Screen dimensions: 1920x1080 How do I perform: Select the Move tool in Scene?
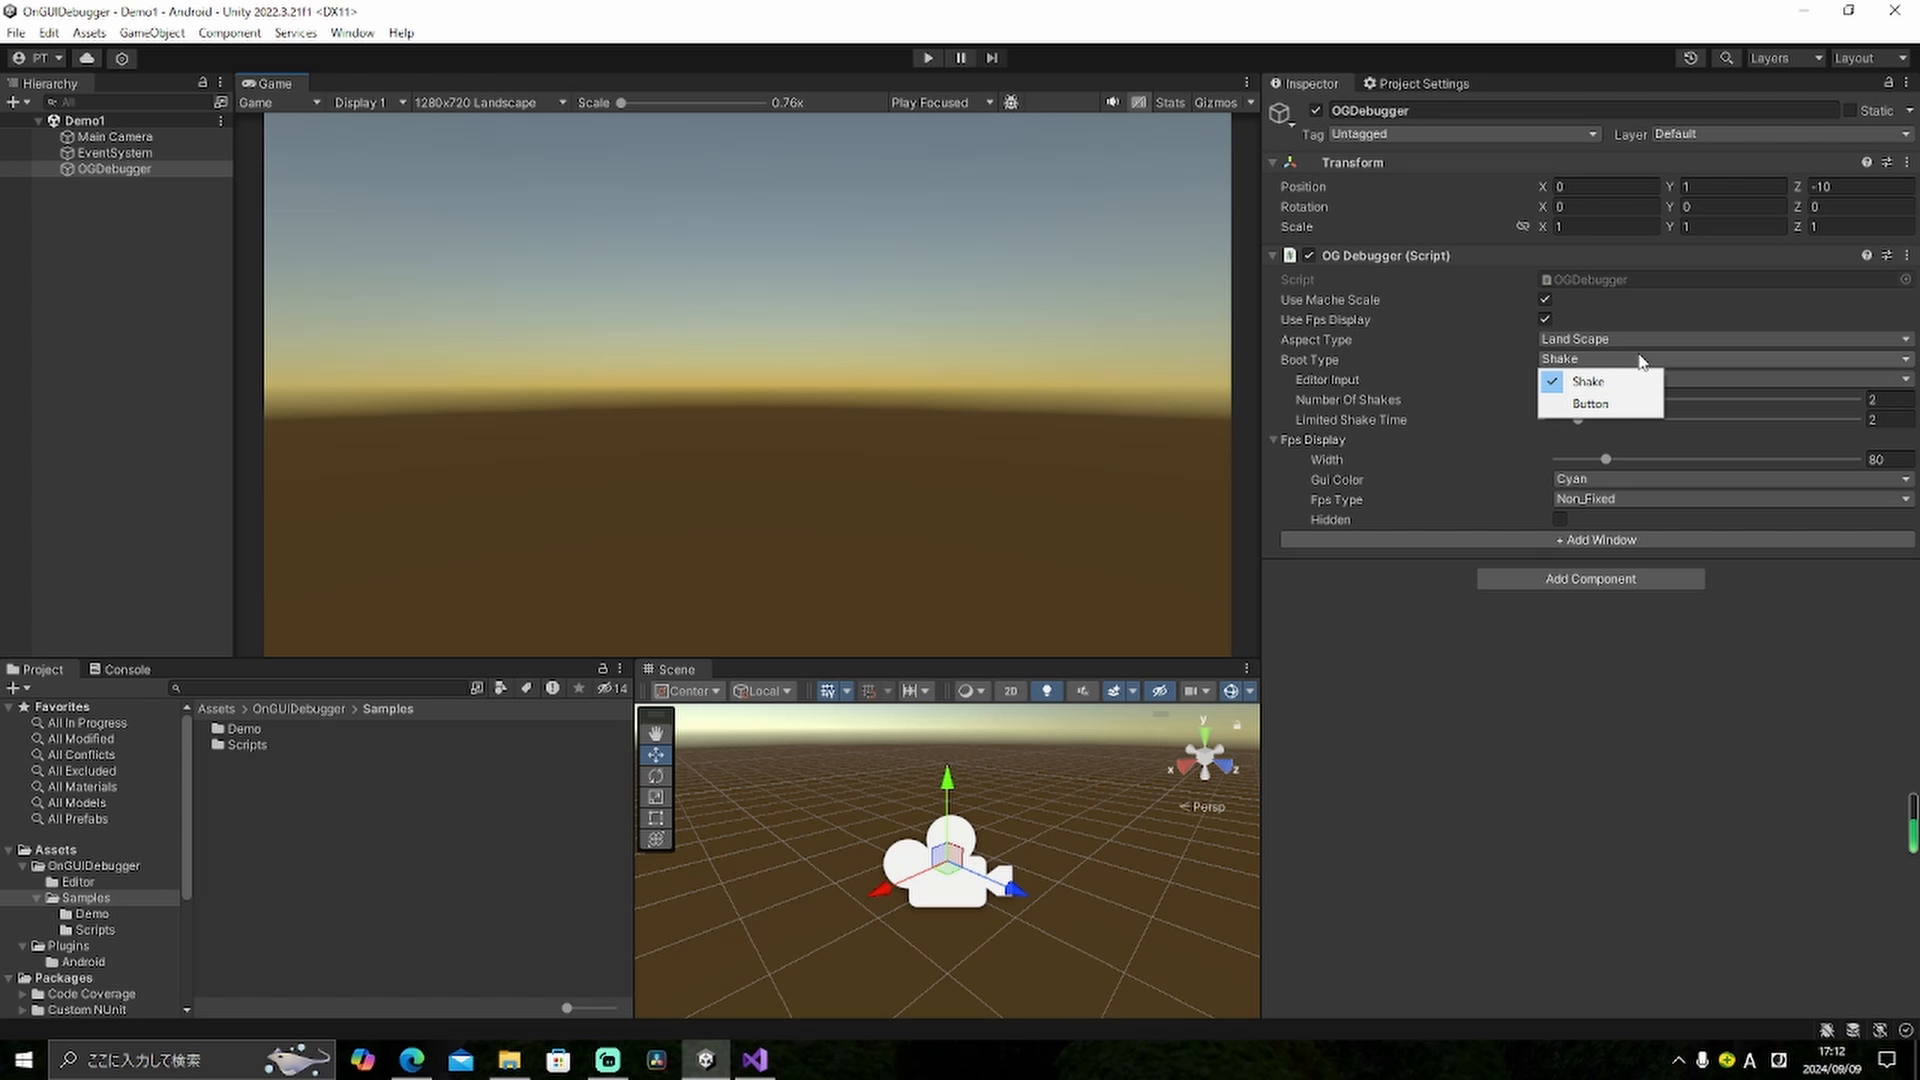[x=656, y=755]
